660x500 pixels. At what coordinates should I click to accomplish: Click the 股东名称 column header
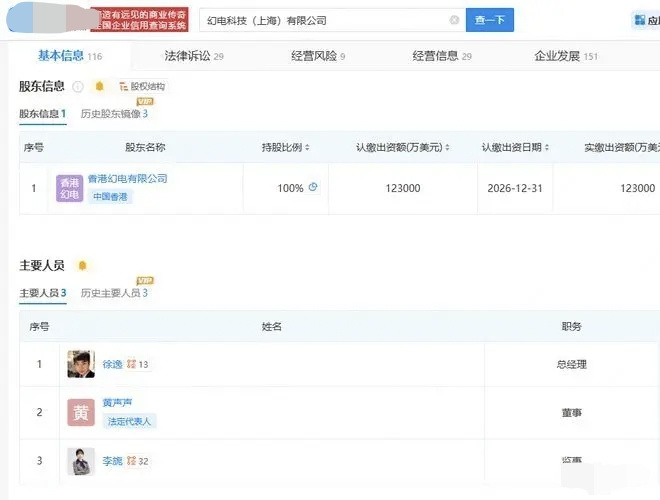145,147
